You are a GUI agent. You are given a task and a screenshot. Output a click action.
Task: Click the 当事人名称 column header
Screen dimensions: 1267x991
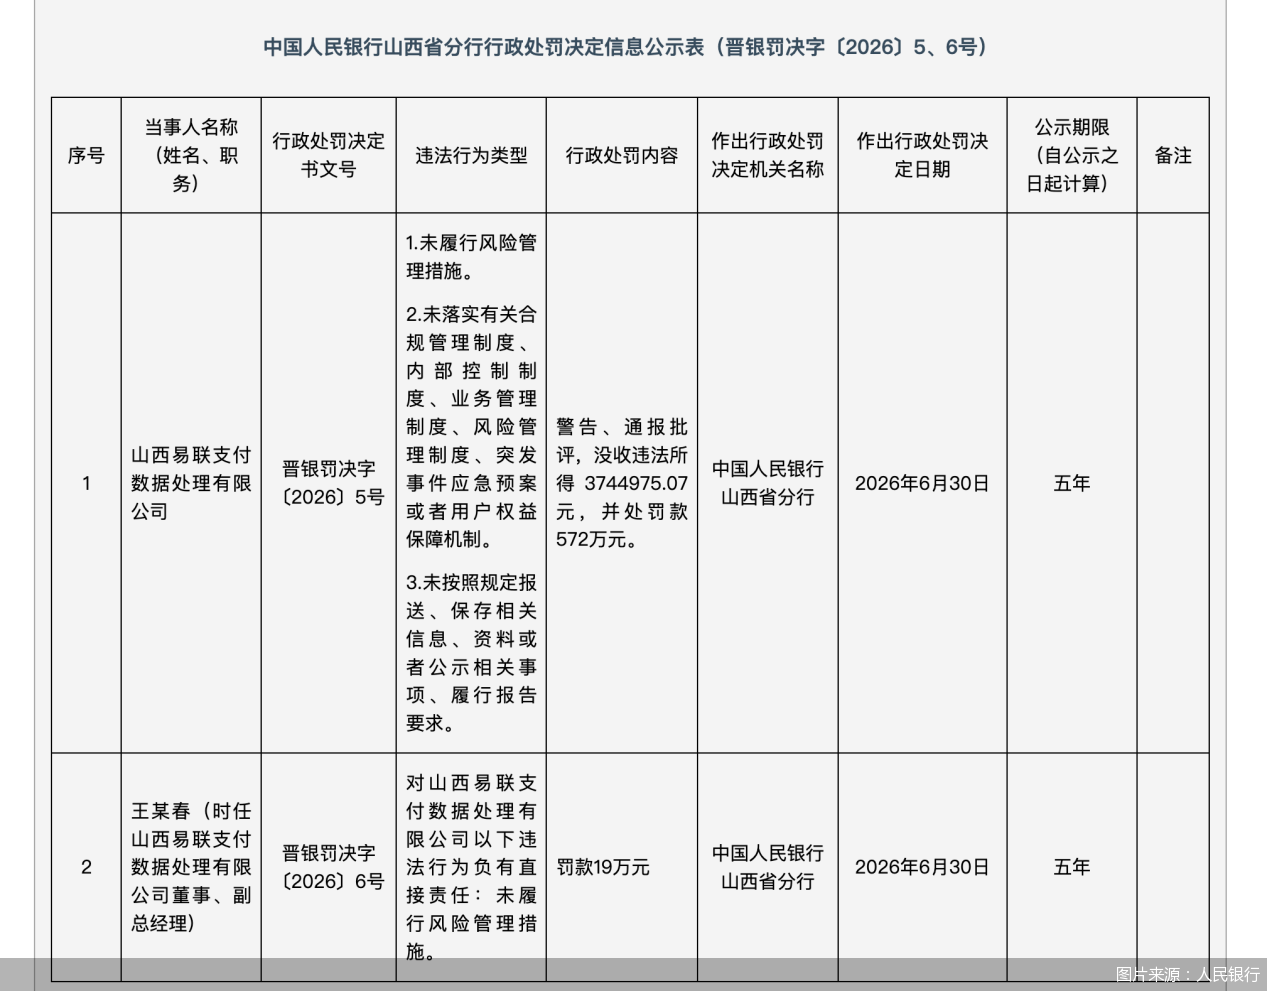pos(191,155)
